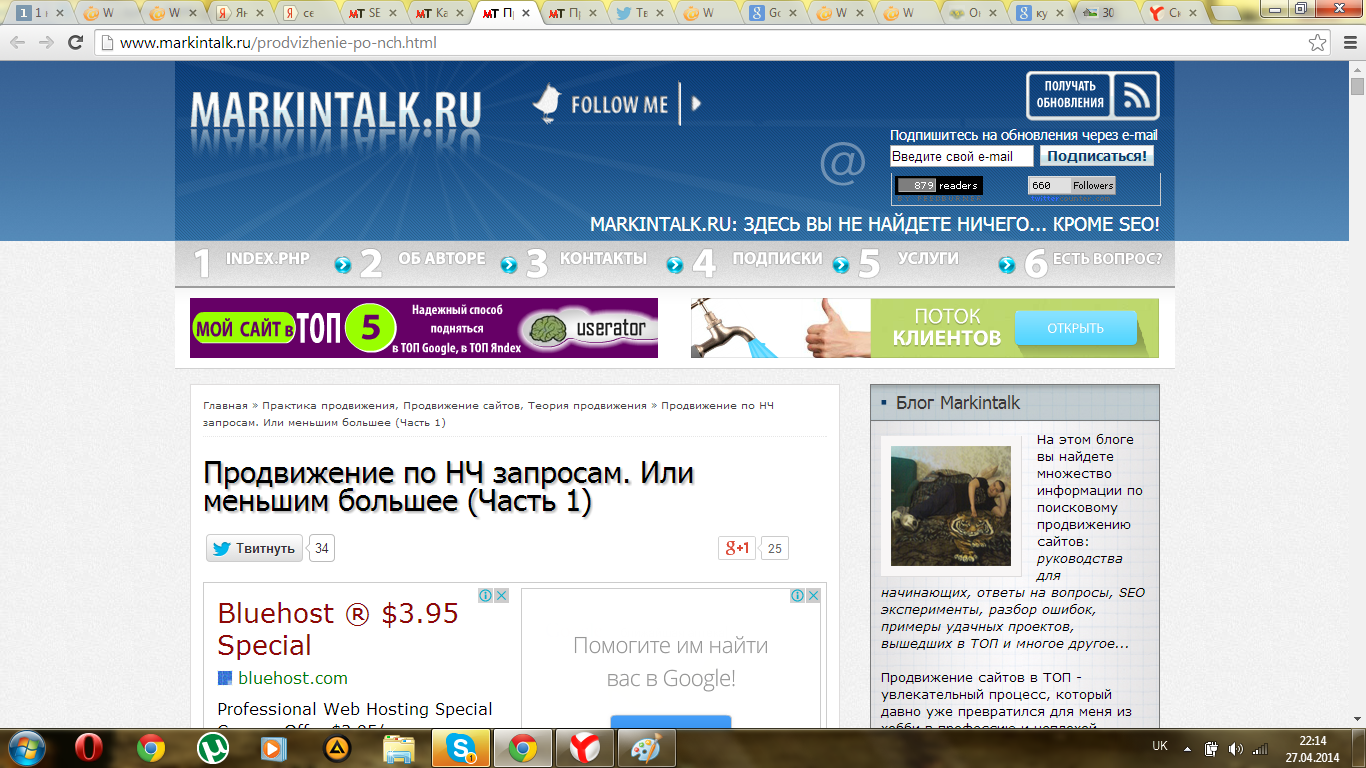The height and width of the screenshot is (768, 1366).
Task: Click the Bluehost $3.95 Special ad title
Action: 338,629
